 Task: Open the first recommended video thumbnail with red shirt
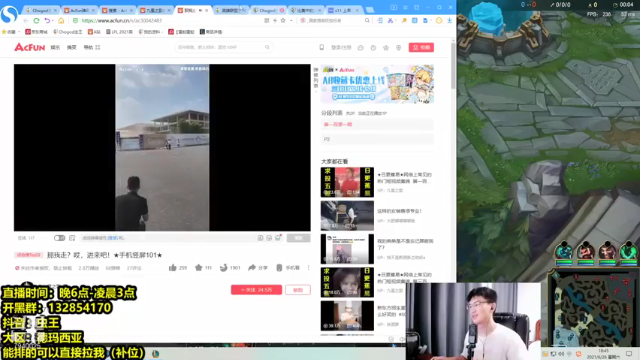pos(347,182)
